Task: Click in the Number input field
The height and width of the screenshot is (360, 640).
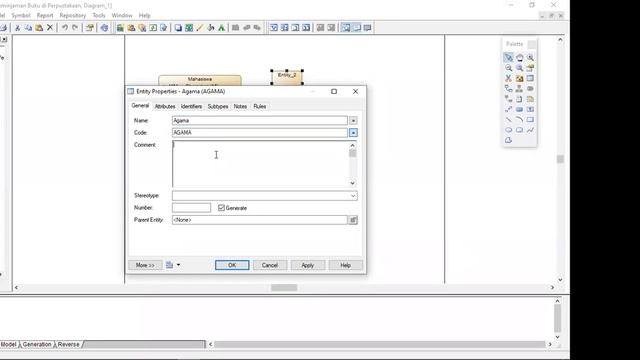Action: pos(191,208)
